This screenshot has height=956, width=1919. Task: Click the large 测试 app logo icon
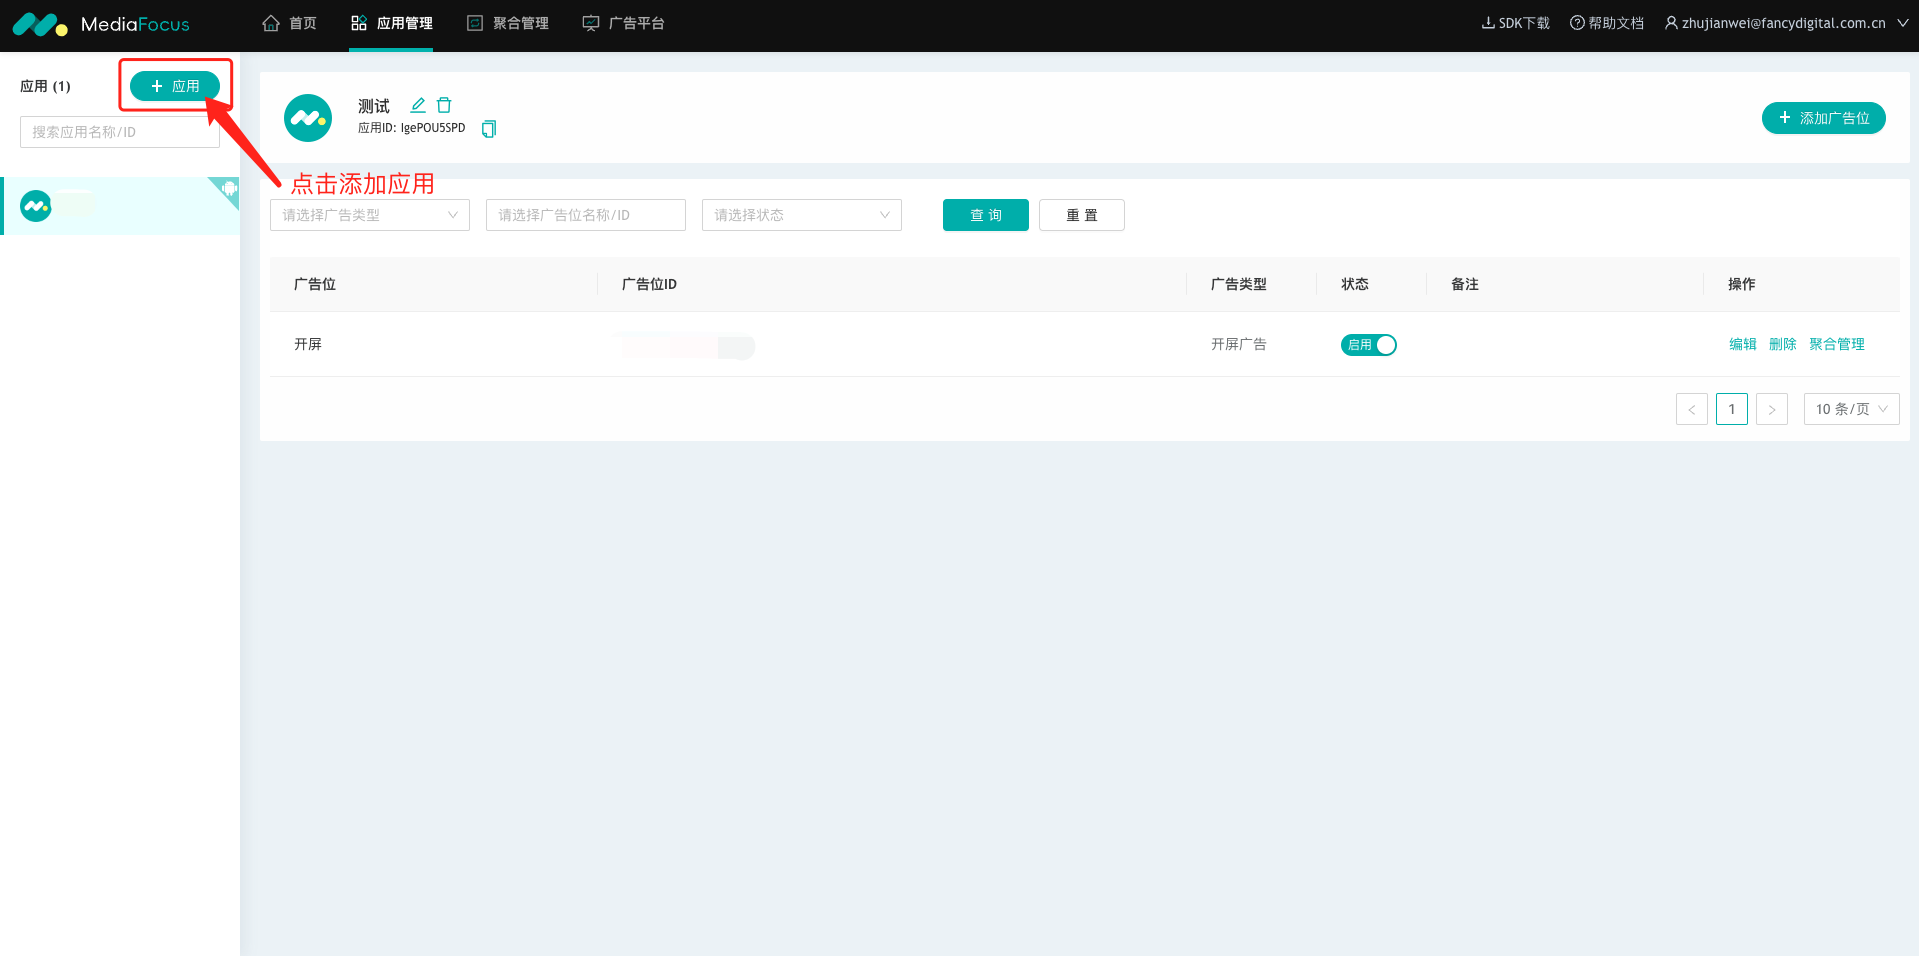[x=308, y=118]
